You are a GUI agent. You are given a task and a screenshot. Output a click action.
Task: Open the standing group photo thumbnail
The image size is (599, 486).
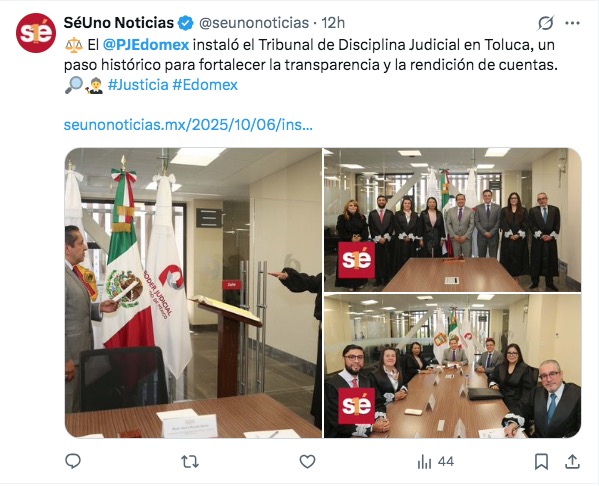(453, 220)
